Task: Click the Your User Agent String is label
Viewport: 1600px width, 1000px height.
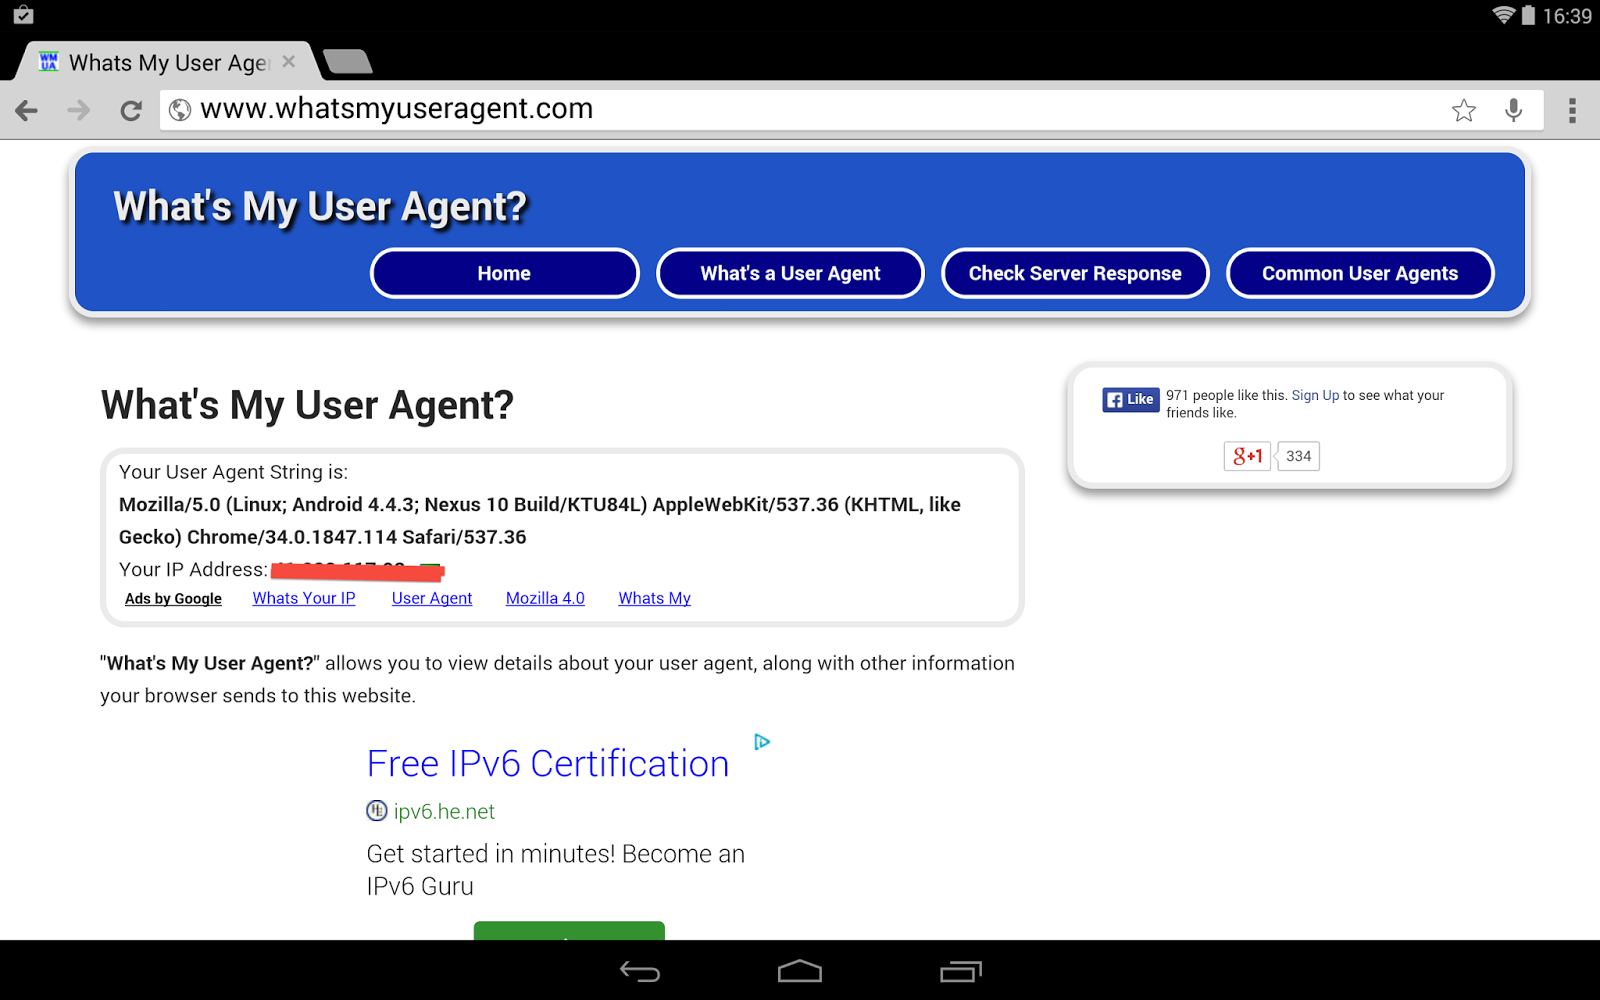Action: [233, 472]
